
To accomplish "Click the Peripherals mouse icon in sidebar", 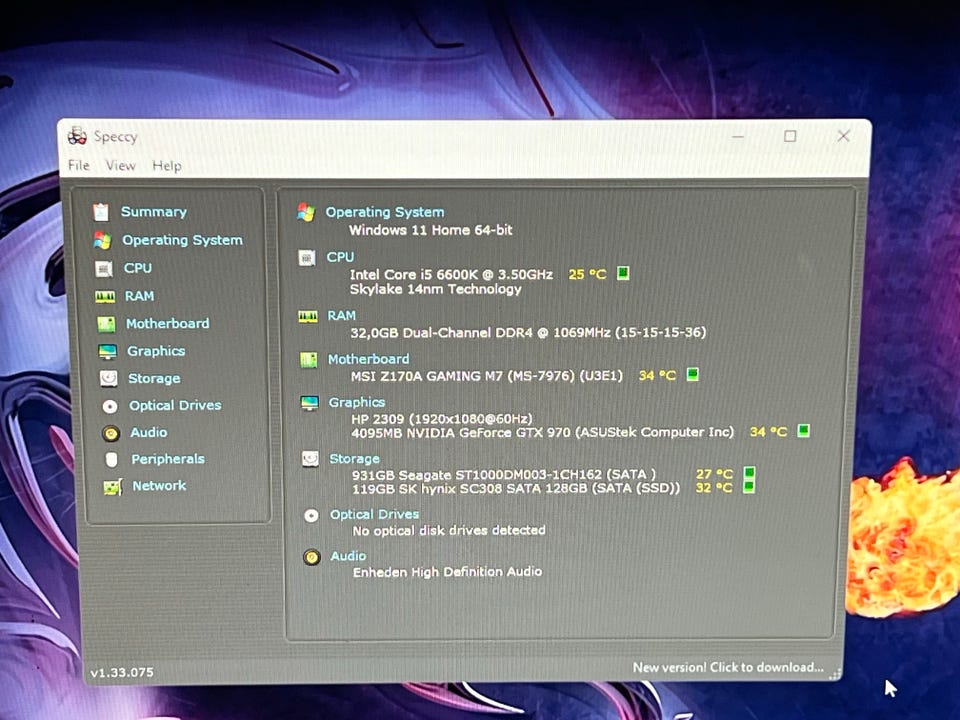I will point(111,460).
